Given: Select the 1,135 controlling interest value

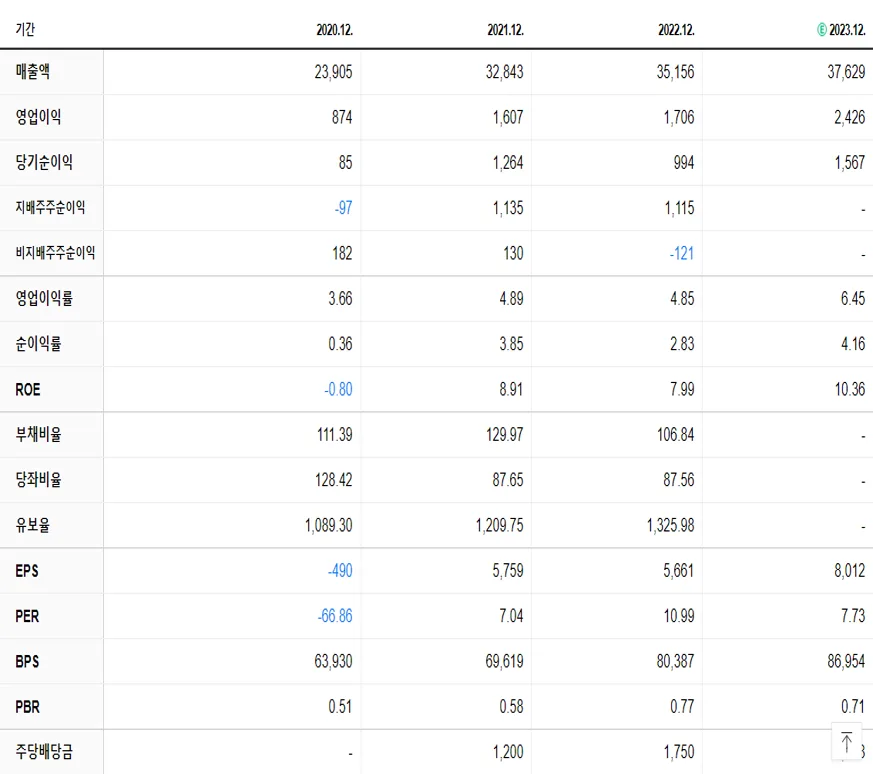Looking at the screenshot, I should tap(508, 208).
